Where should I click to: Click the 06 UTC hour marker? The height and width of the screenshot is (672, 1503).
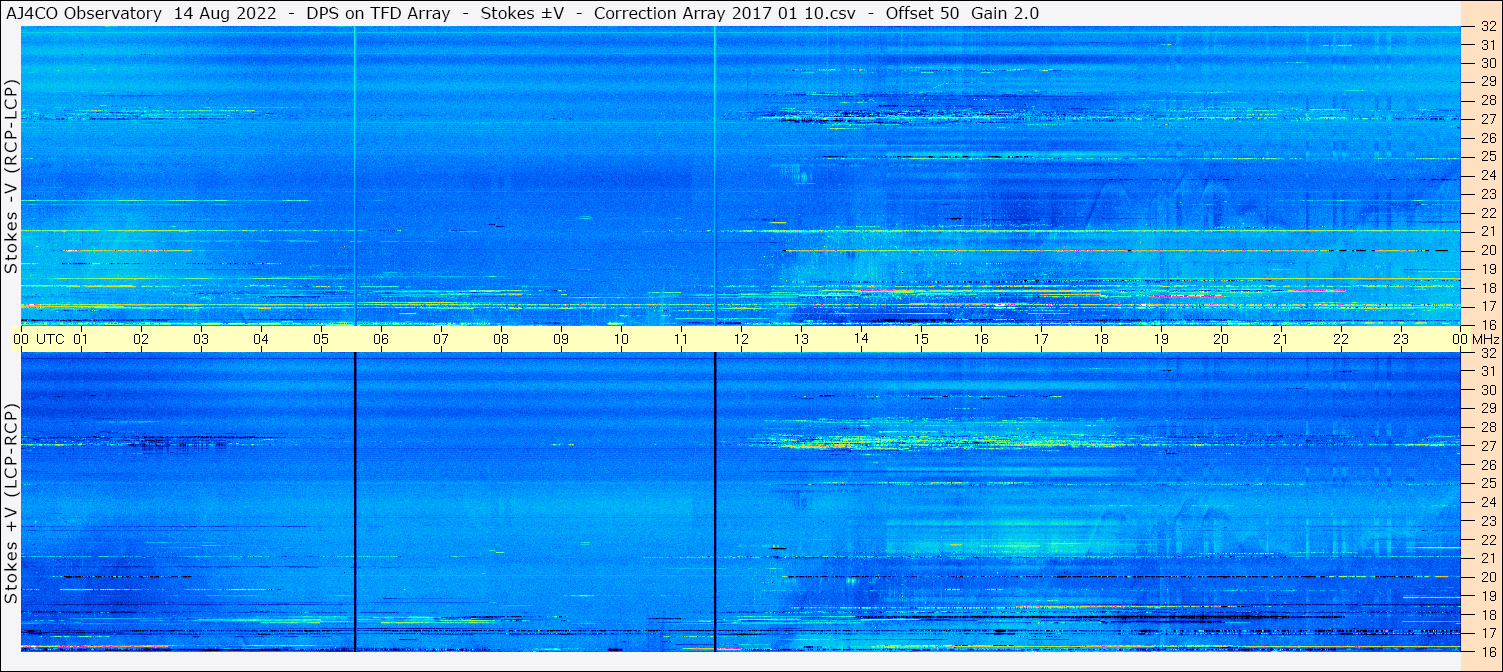pos(381,339)
